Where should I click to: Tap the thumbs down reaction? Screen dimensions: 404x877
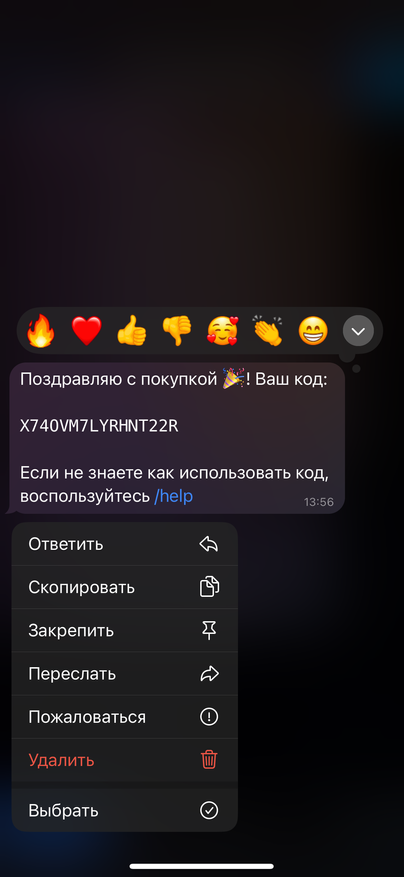(x=176, y=331)
